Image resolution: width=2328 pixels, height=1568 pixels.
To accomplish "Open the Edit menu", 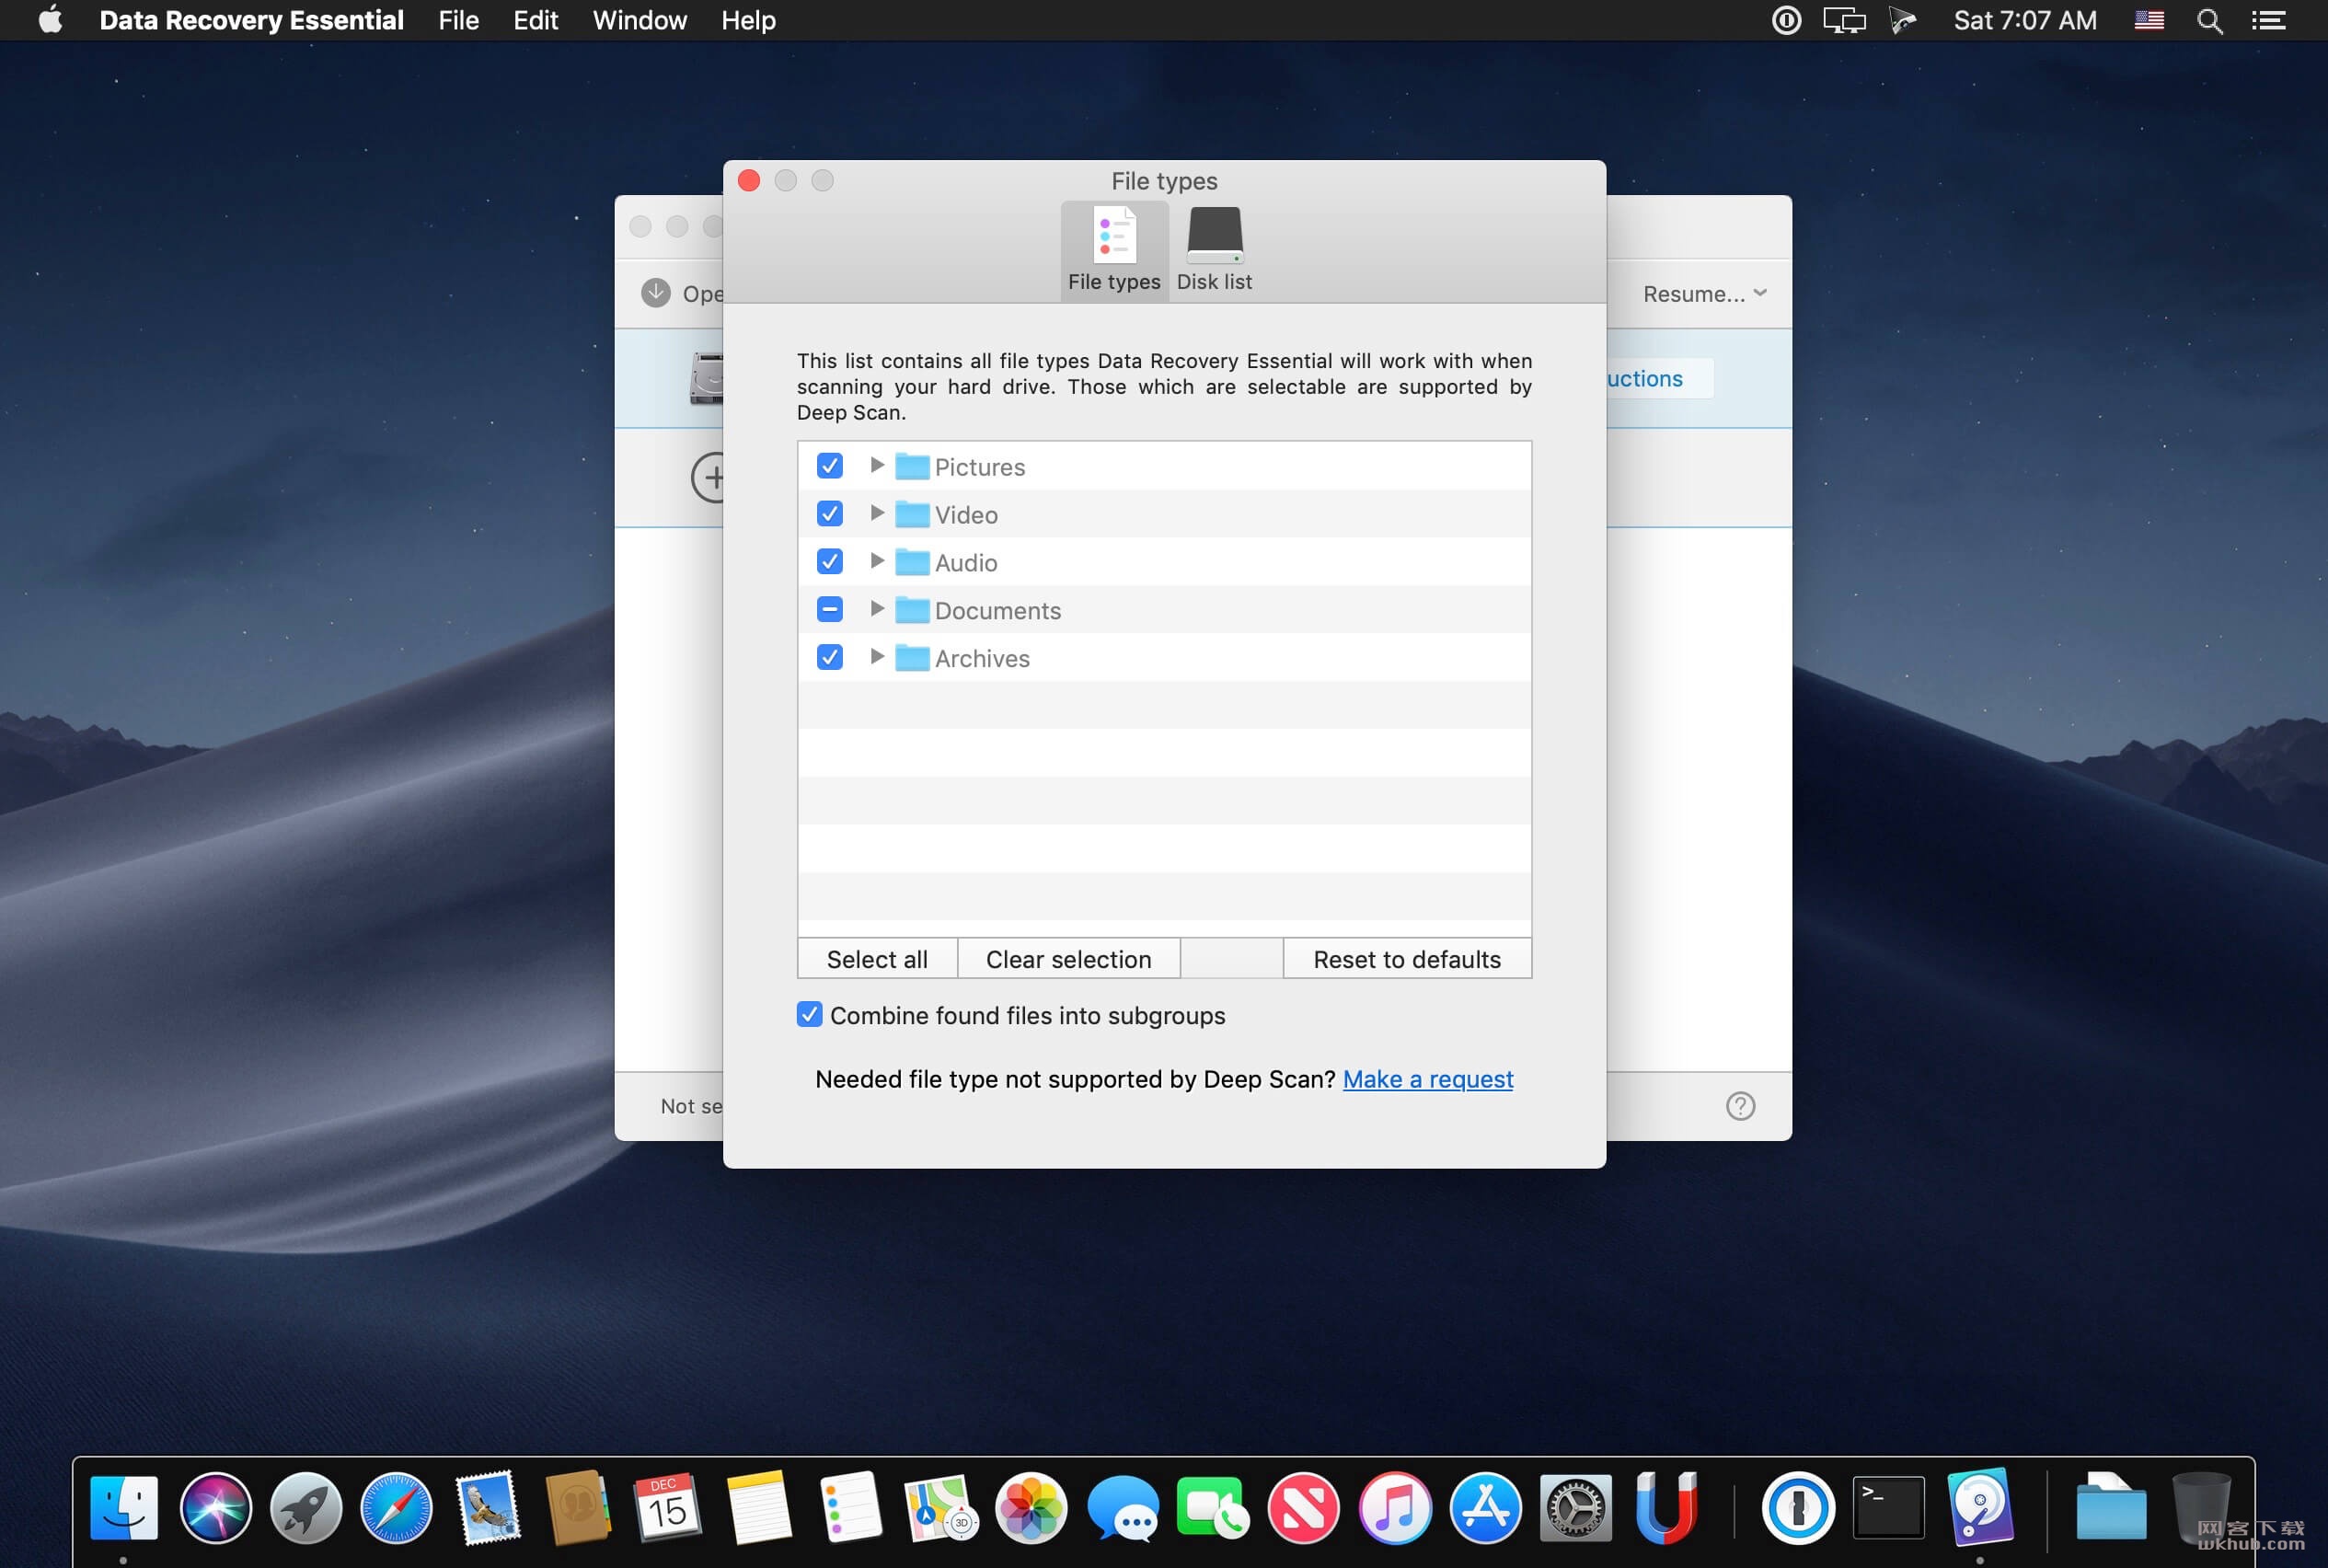I will click(535, 20).
